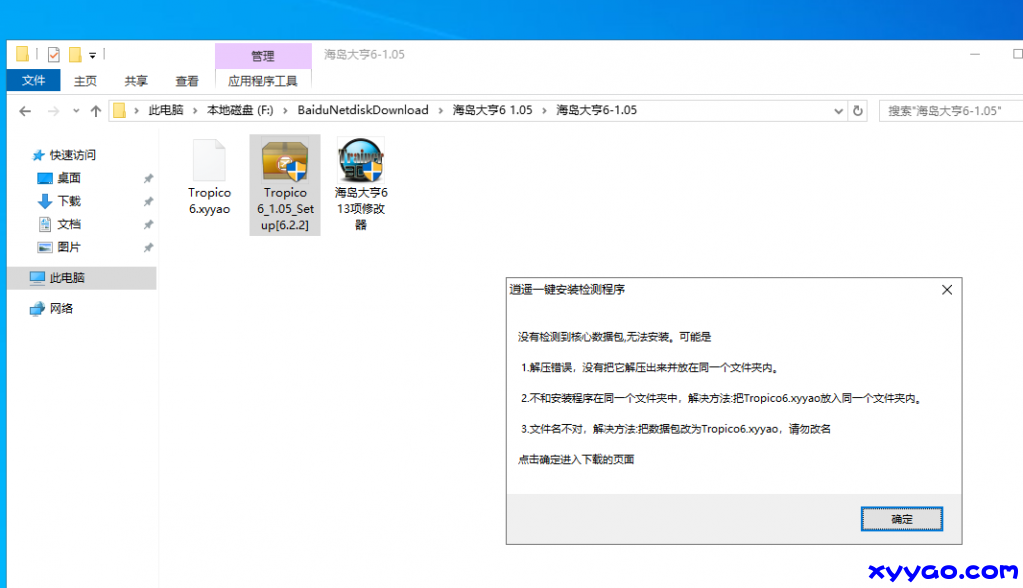Open 桌面 in Quick access sidebar

click(69, 178)
